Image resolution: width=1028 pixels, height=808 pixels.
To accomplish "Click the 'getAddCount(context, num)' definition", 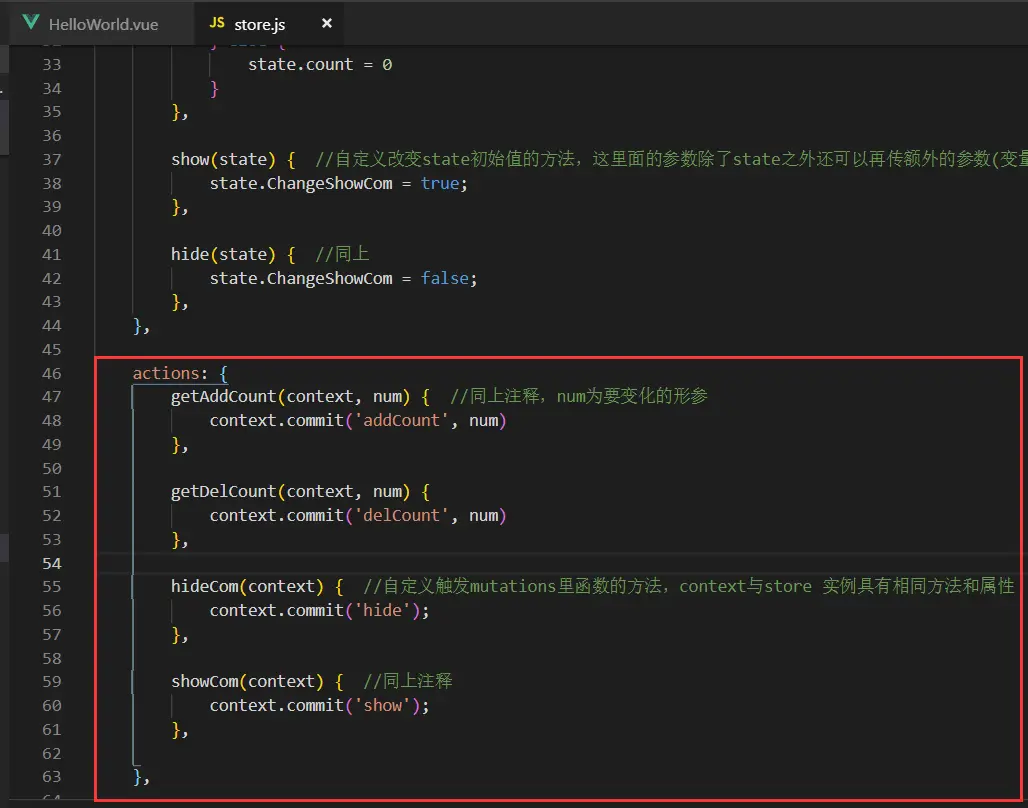I will point(290,397).
